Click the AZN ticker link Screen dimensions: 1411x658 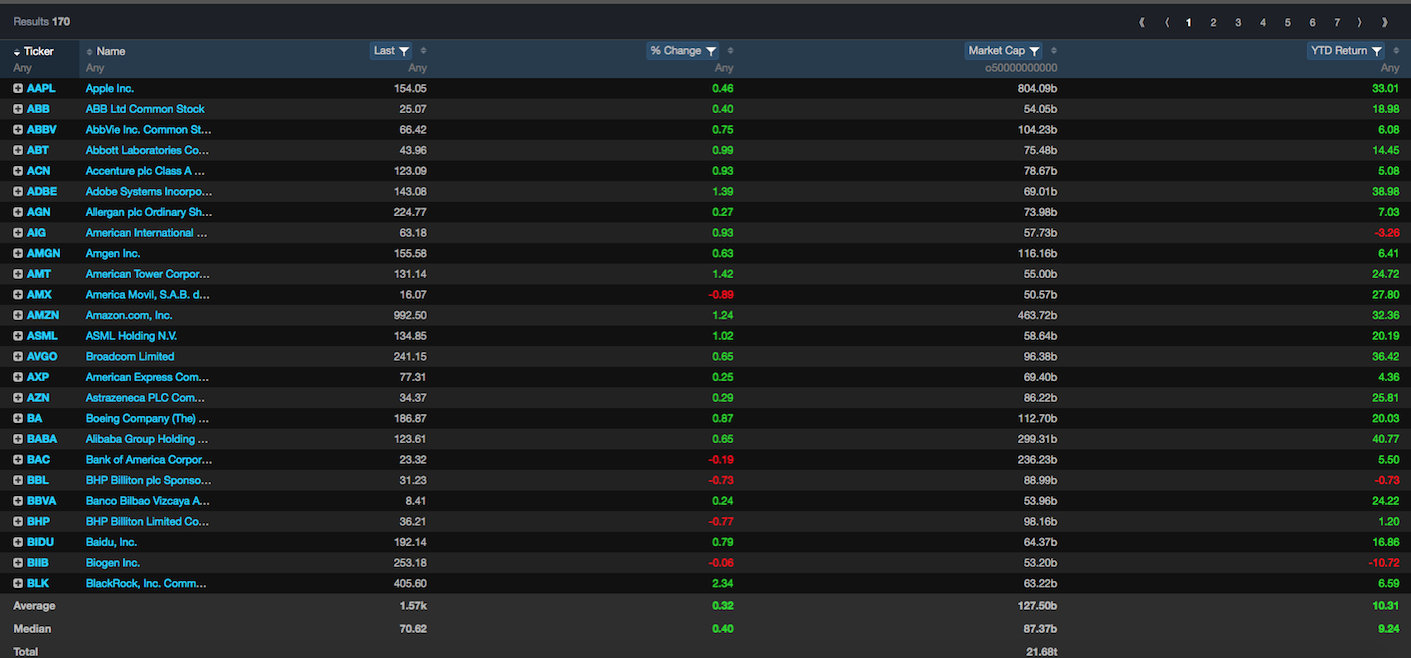[38, 398]
